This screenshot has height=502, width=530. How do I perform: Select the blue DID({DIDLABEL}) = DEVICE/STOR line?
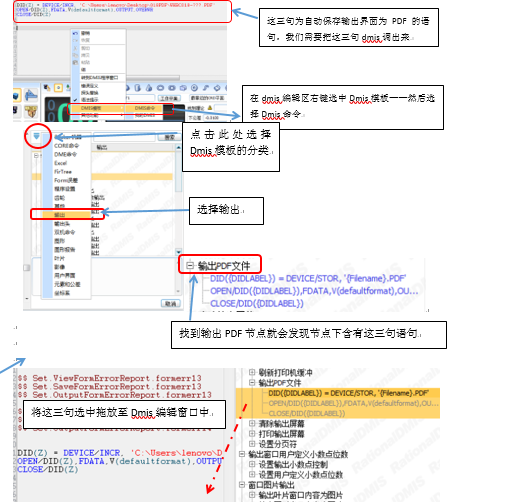[308, 279]
